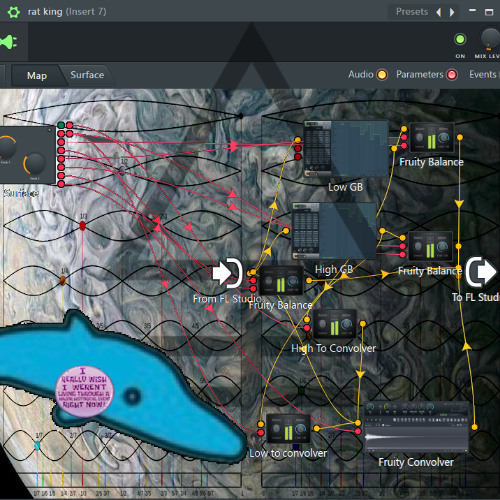
Task: Open the Surface control module
Action: point(27,155)
